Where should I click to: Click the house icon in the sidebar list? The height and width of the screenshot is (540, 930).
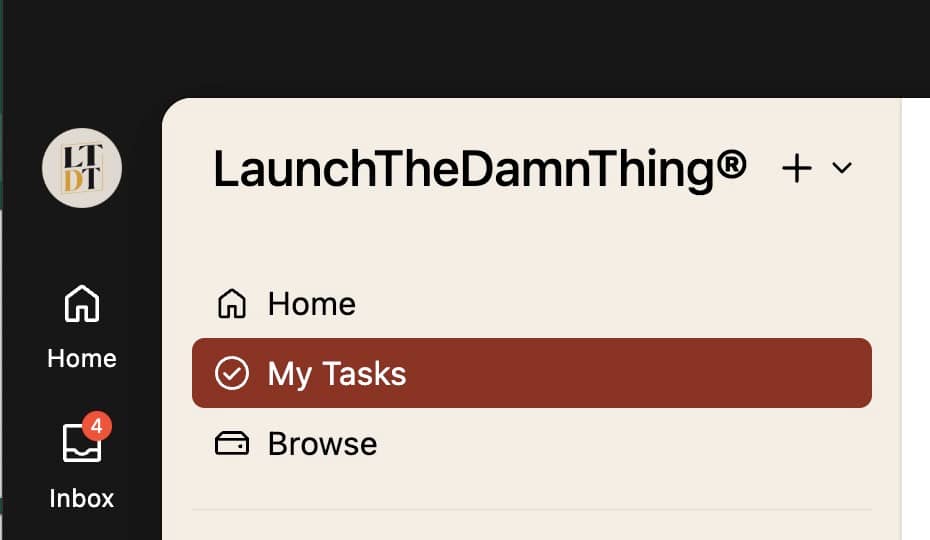pyautogui.click(x=232, y=303)
